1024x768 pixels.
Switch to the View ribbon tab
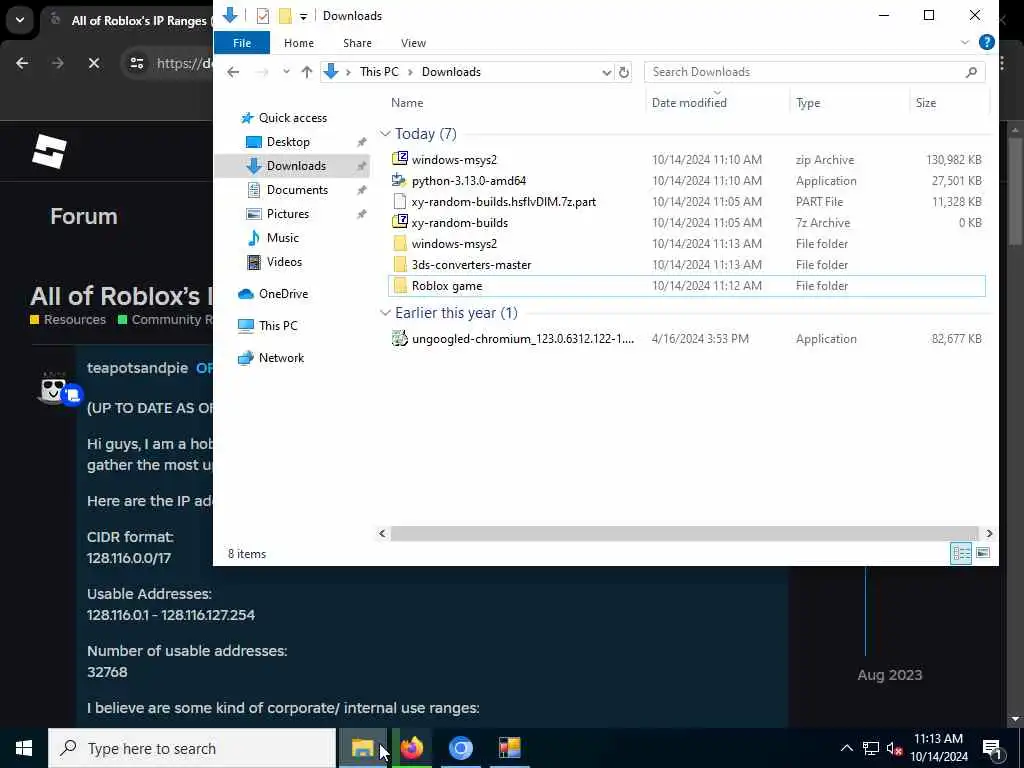point(413,43)
